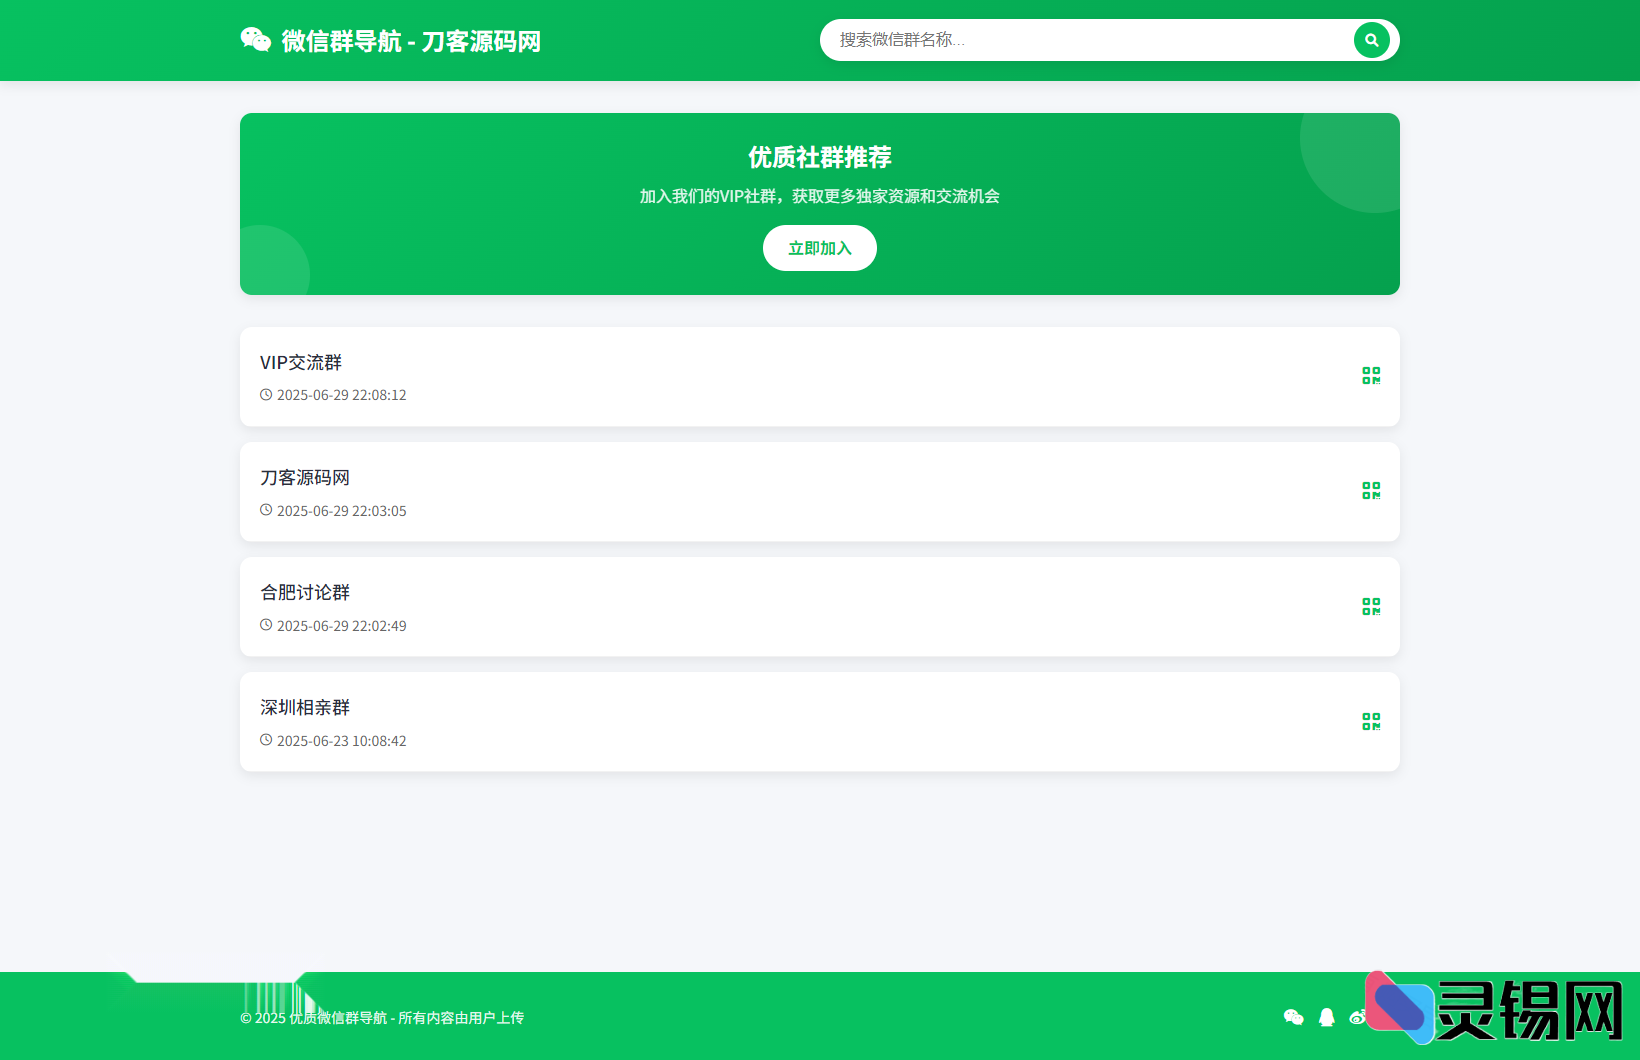Open the 合肥讨论群 group card
Viewport: 1640px width, 1060px height.
(x=819, y=606)
